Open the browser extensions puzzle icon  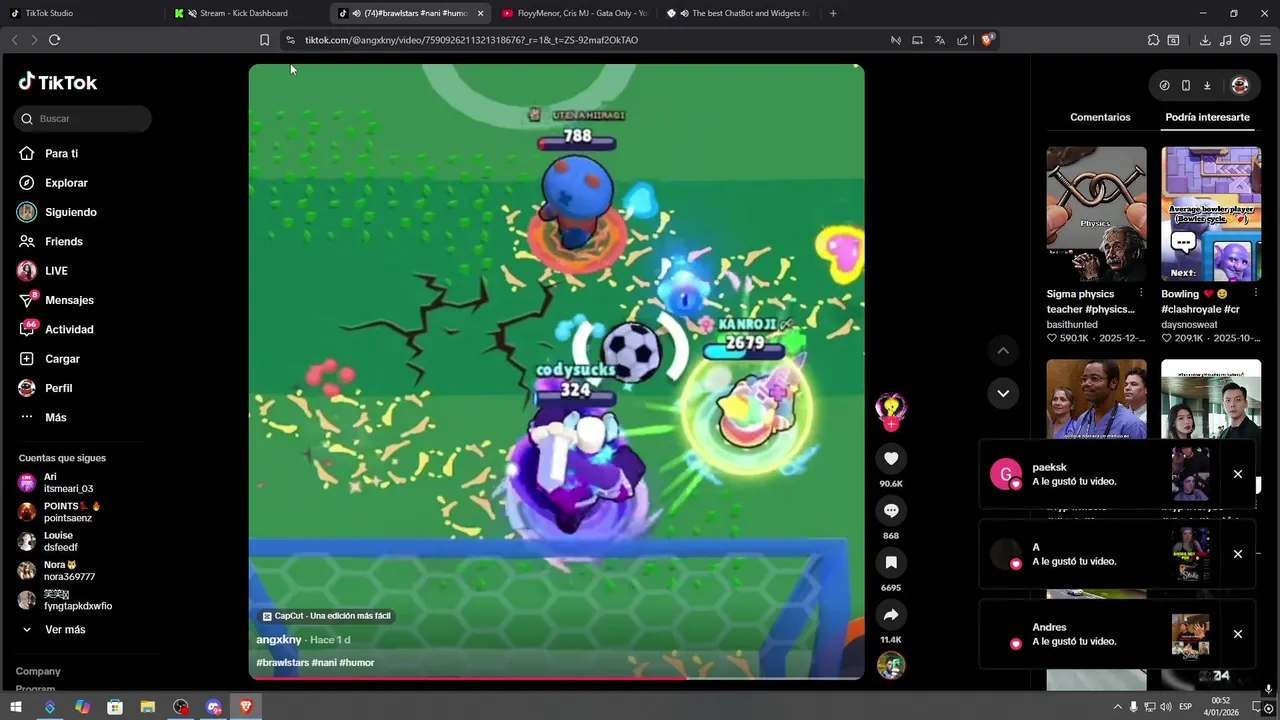tap(1153, 40)
